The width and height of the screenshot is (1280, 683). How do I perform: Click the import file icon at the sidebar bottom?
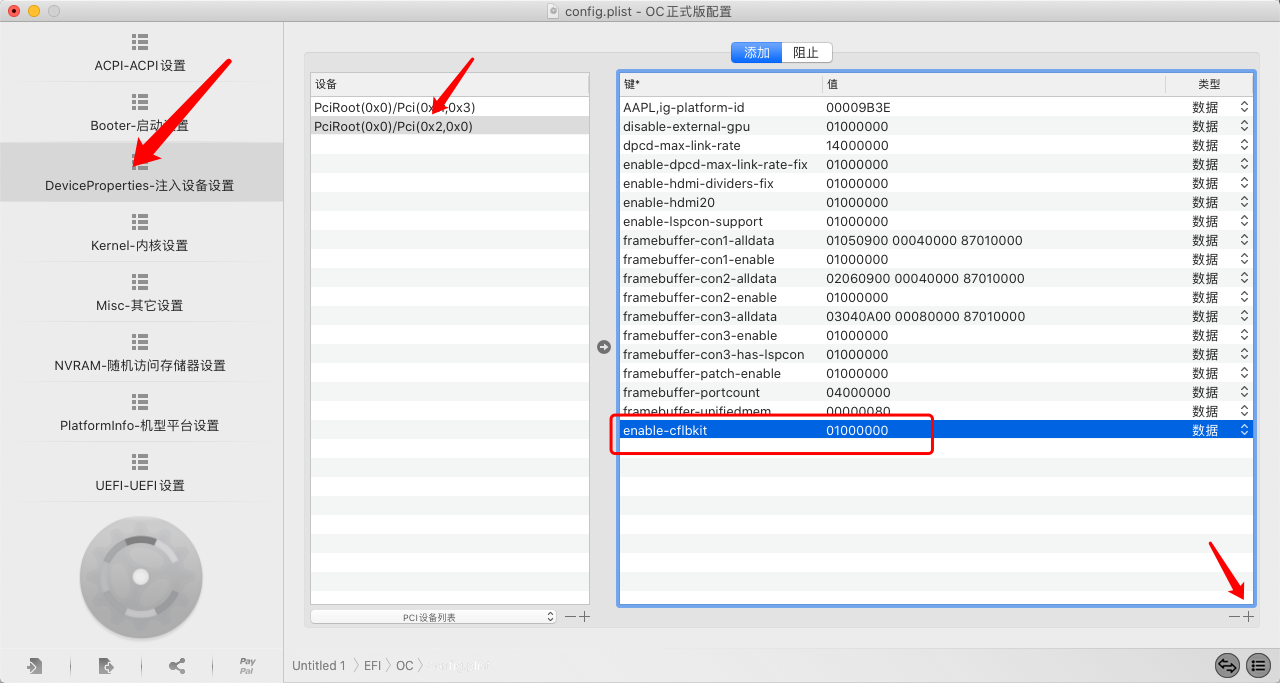pos(35,666)
